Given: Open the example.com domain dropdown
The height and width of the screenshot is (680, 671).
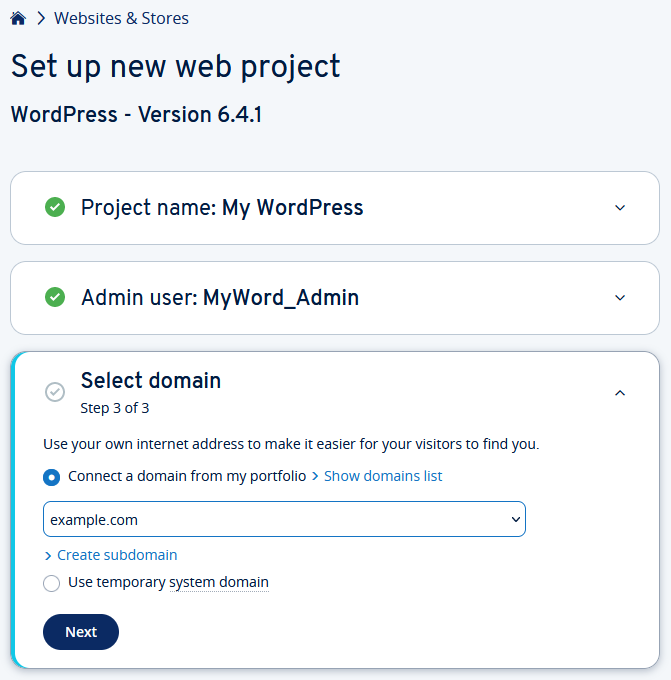Looking at the screenshot, I should click(x=284, y=519).
